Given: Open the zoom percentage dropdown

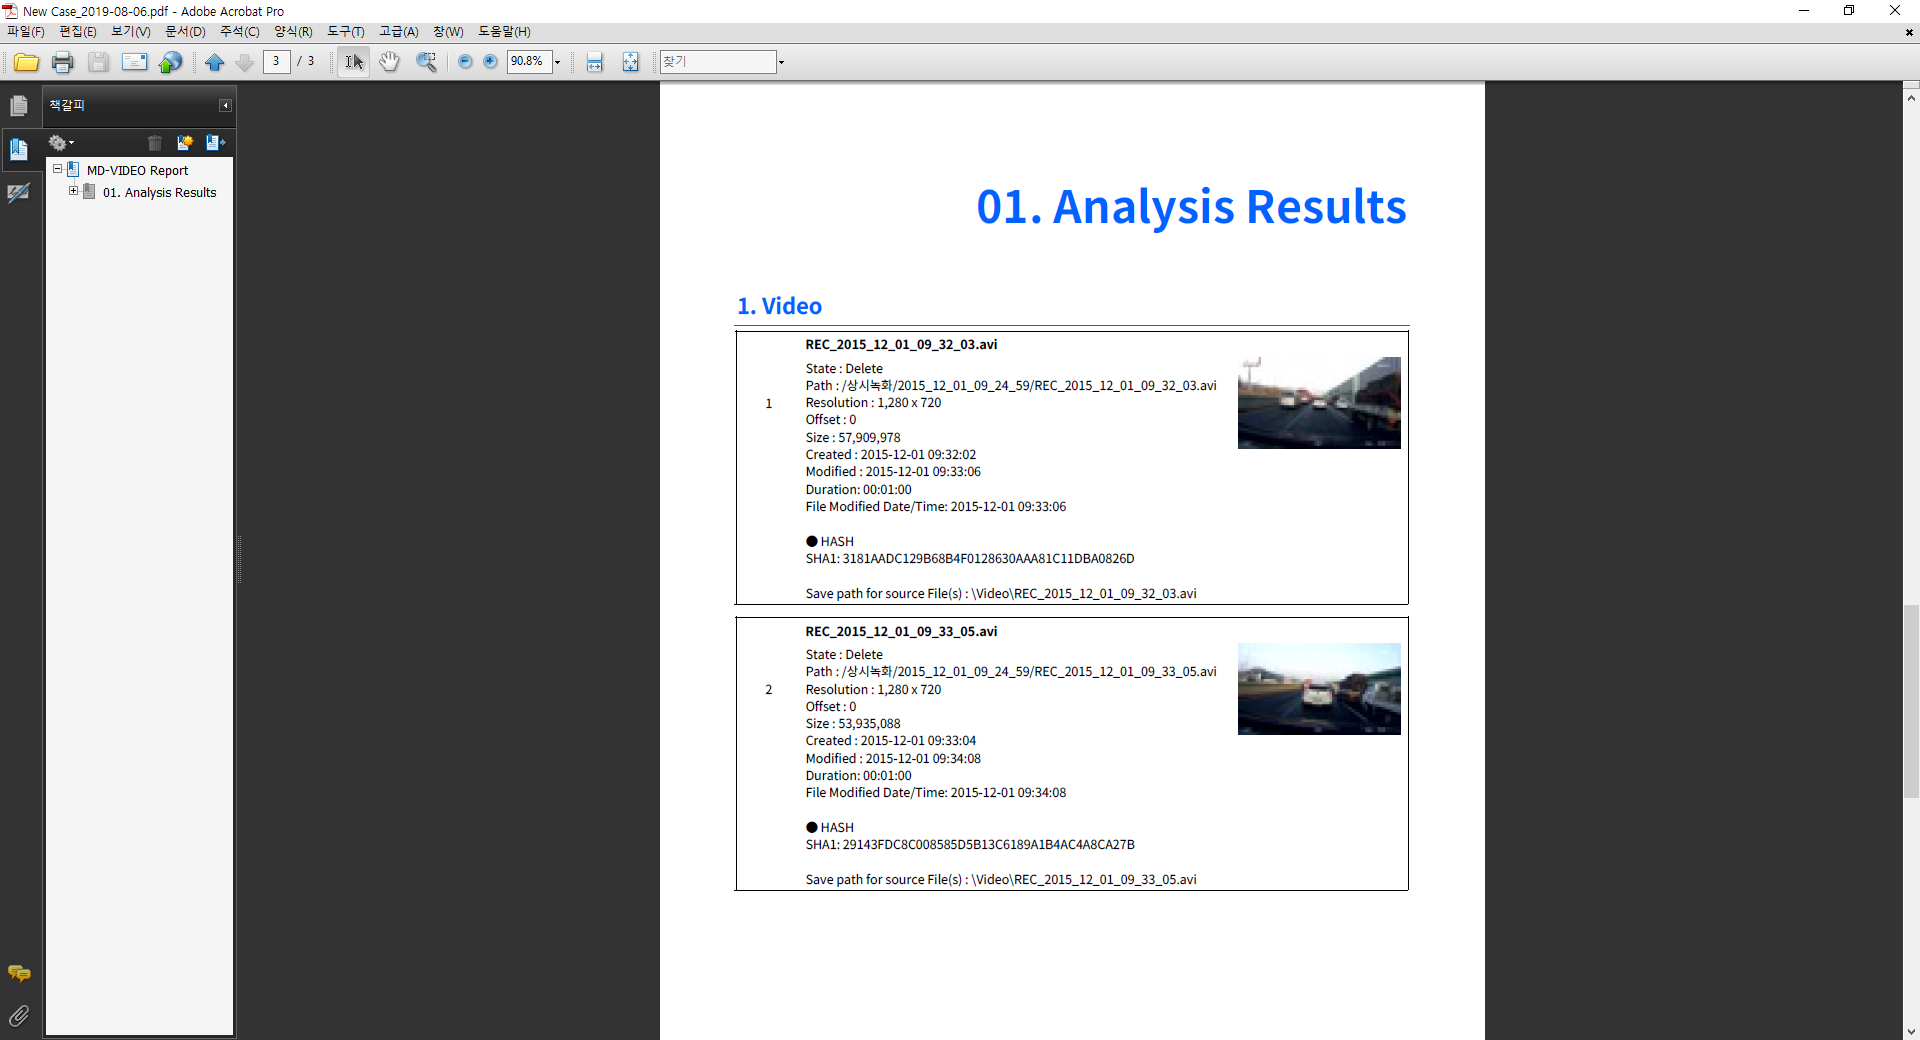Looking at the screenshot, I should pyautogui.click(x=558, y=62).
